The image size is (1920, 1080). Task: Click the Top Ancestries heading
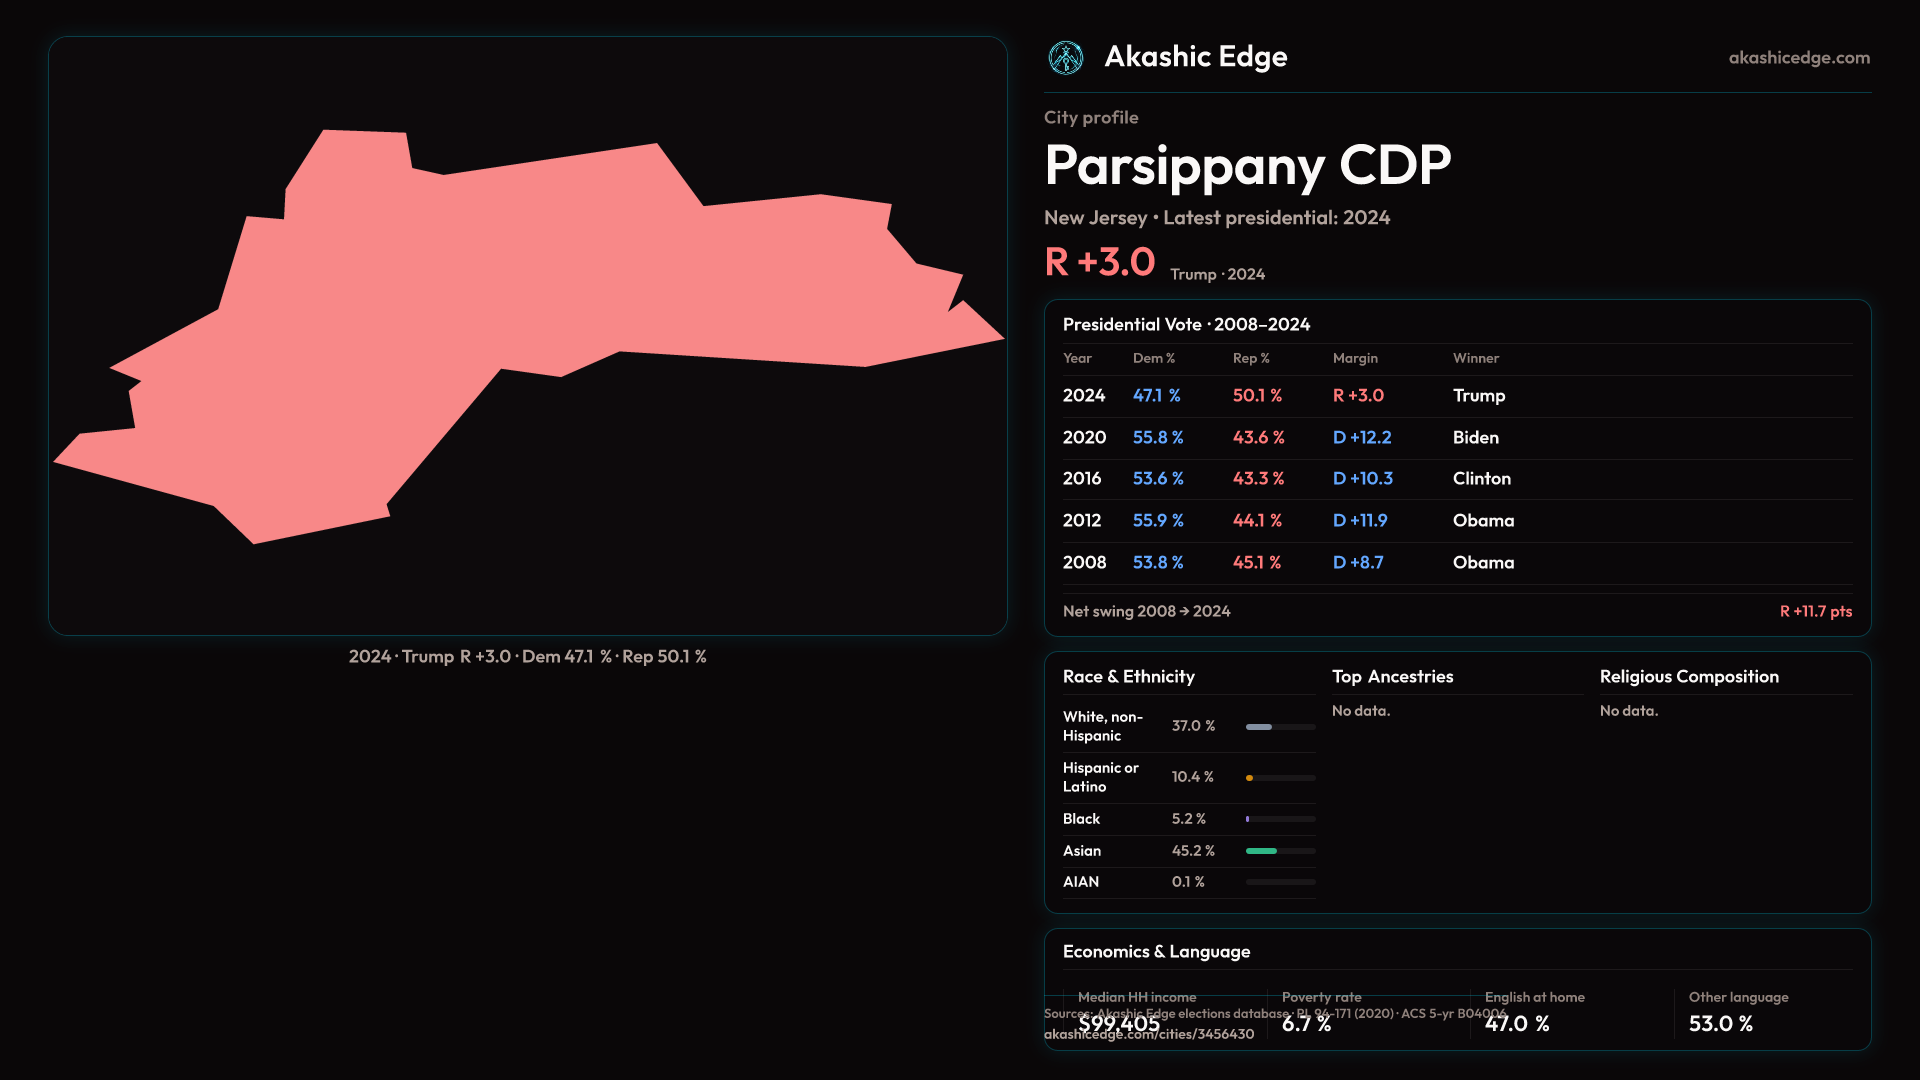(1392, 677)
